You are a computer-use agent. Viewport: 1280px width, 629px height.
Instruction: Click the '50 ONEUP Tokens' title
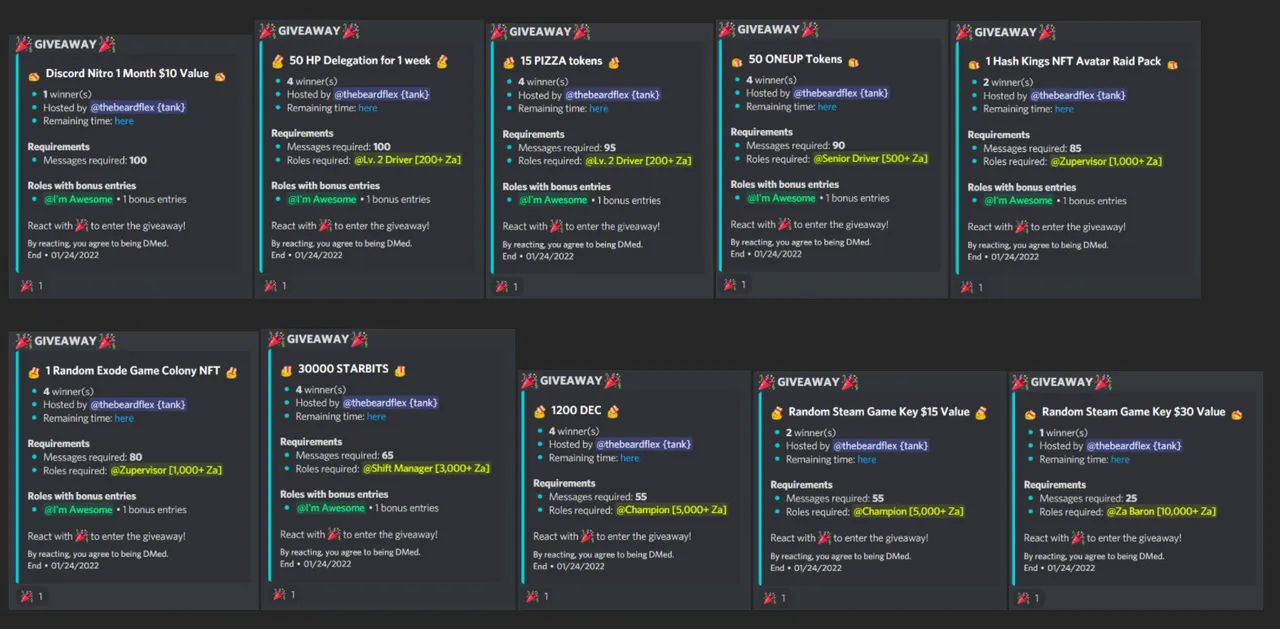click(796, 59)
